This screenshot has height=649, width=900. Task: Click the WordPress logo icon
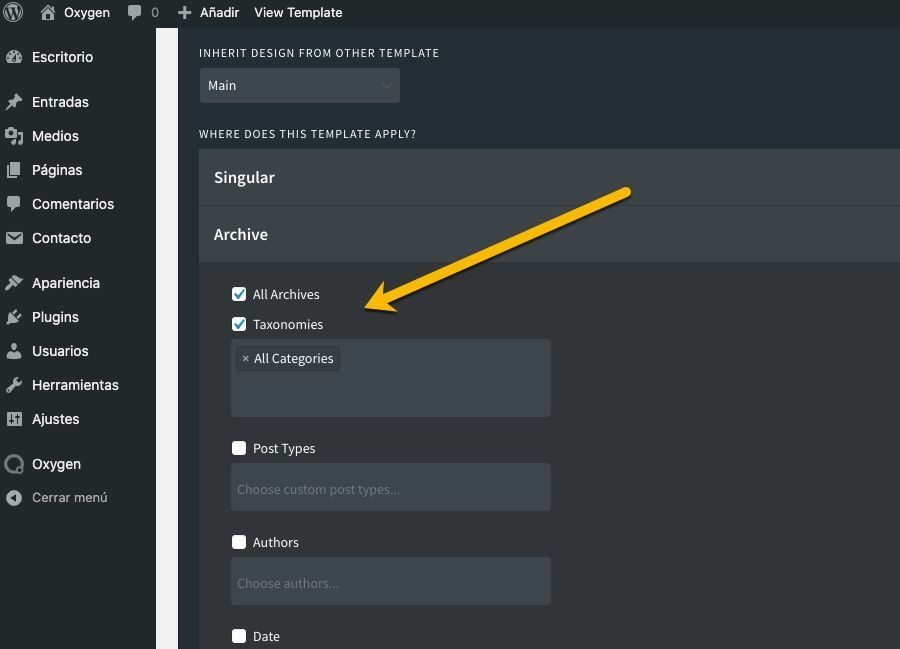[13, 13]
